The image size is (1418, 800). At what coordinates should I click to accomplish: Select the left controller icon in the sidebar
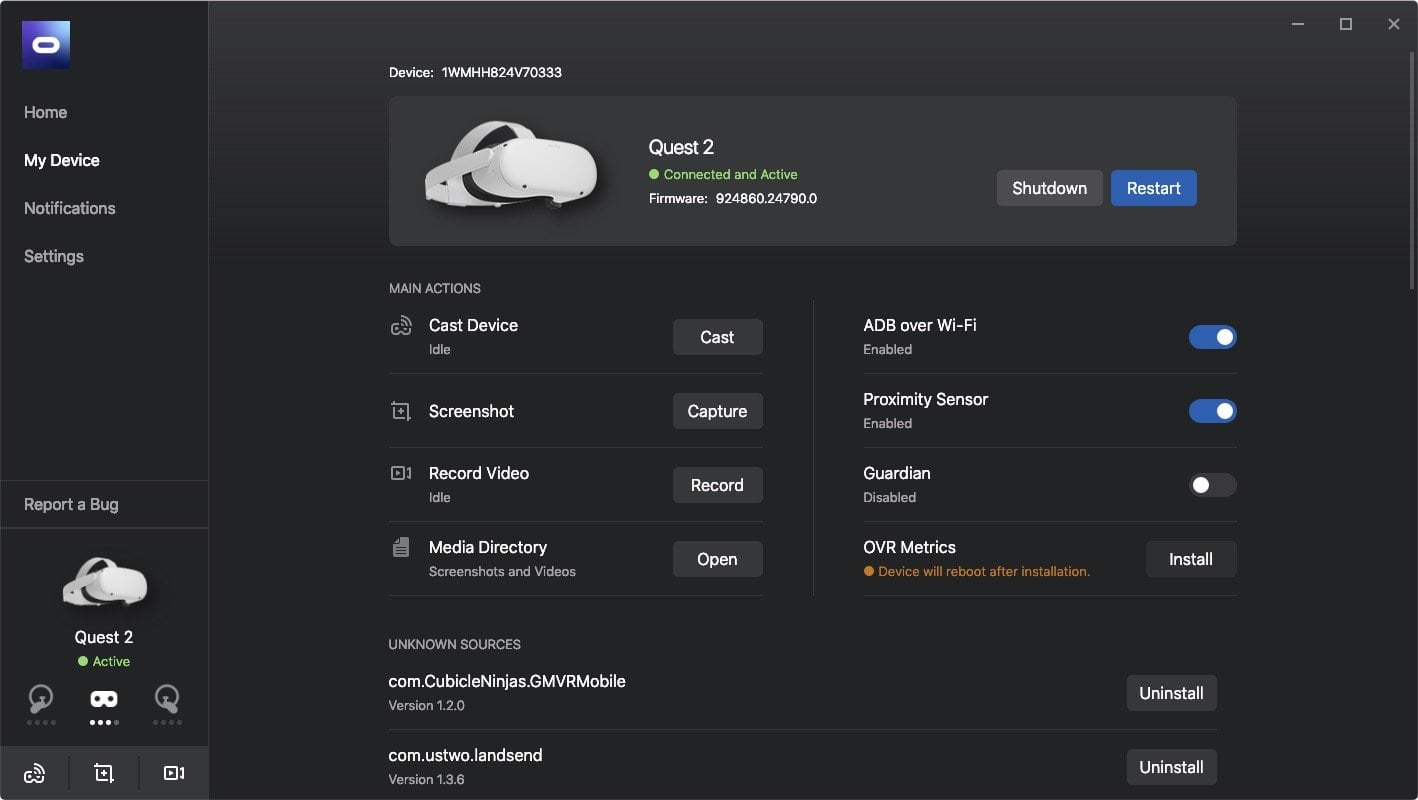(x=41, y=698)
